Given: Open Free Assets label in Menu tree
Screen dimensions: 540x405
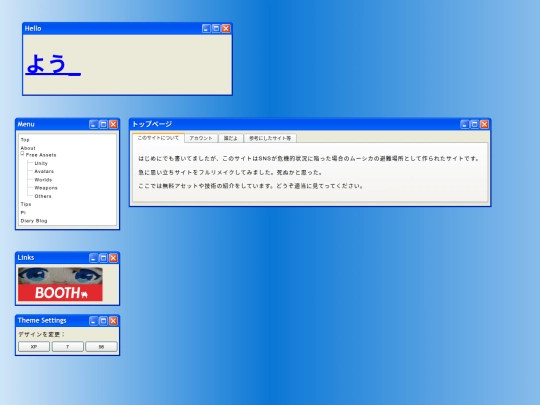Looking at the screenshot, I should (x=41, y=155).
